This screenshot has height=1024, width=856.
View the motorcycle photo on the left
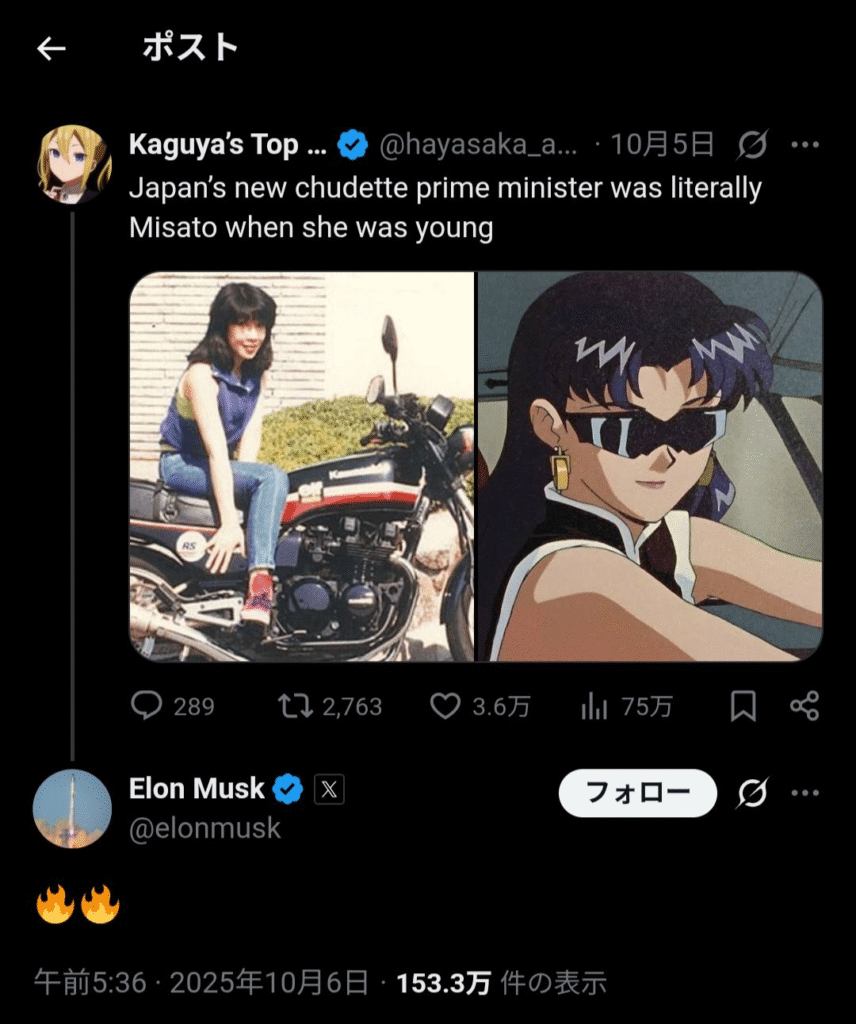(x=302, y=466)
